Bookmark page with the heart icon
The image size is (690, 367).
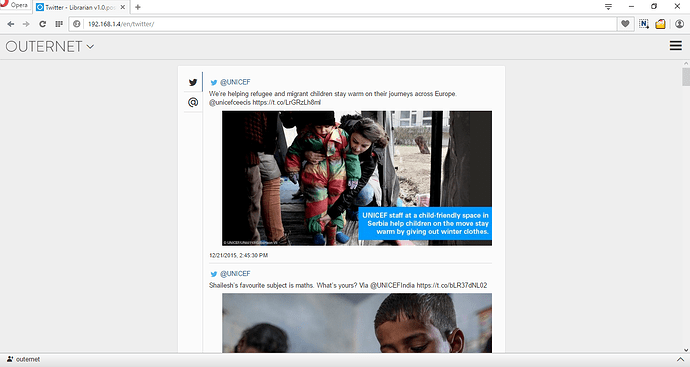click(625, 24)
